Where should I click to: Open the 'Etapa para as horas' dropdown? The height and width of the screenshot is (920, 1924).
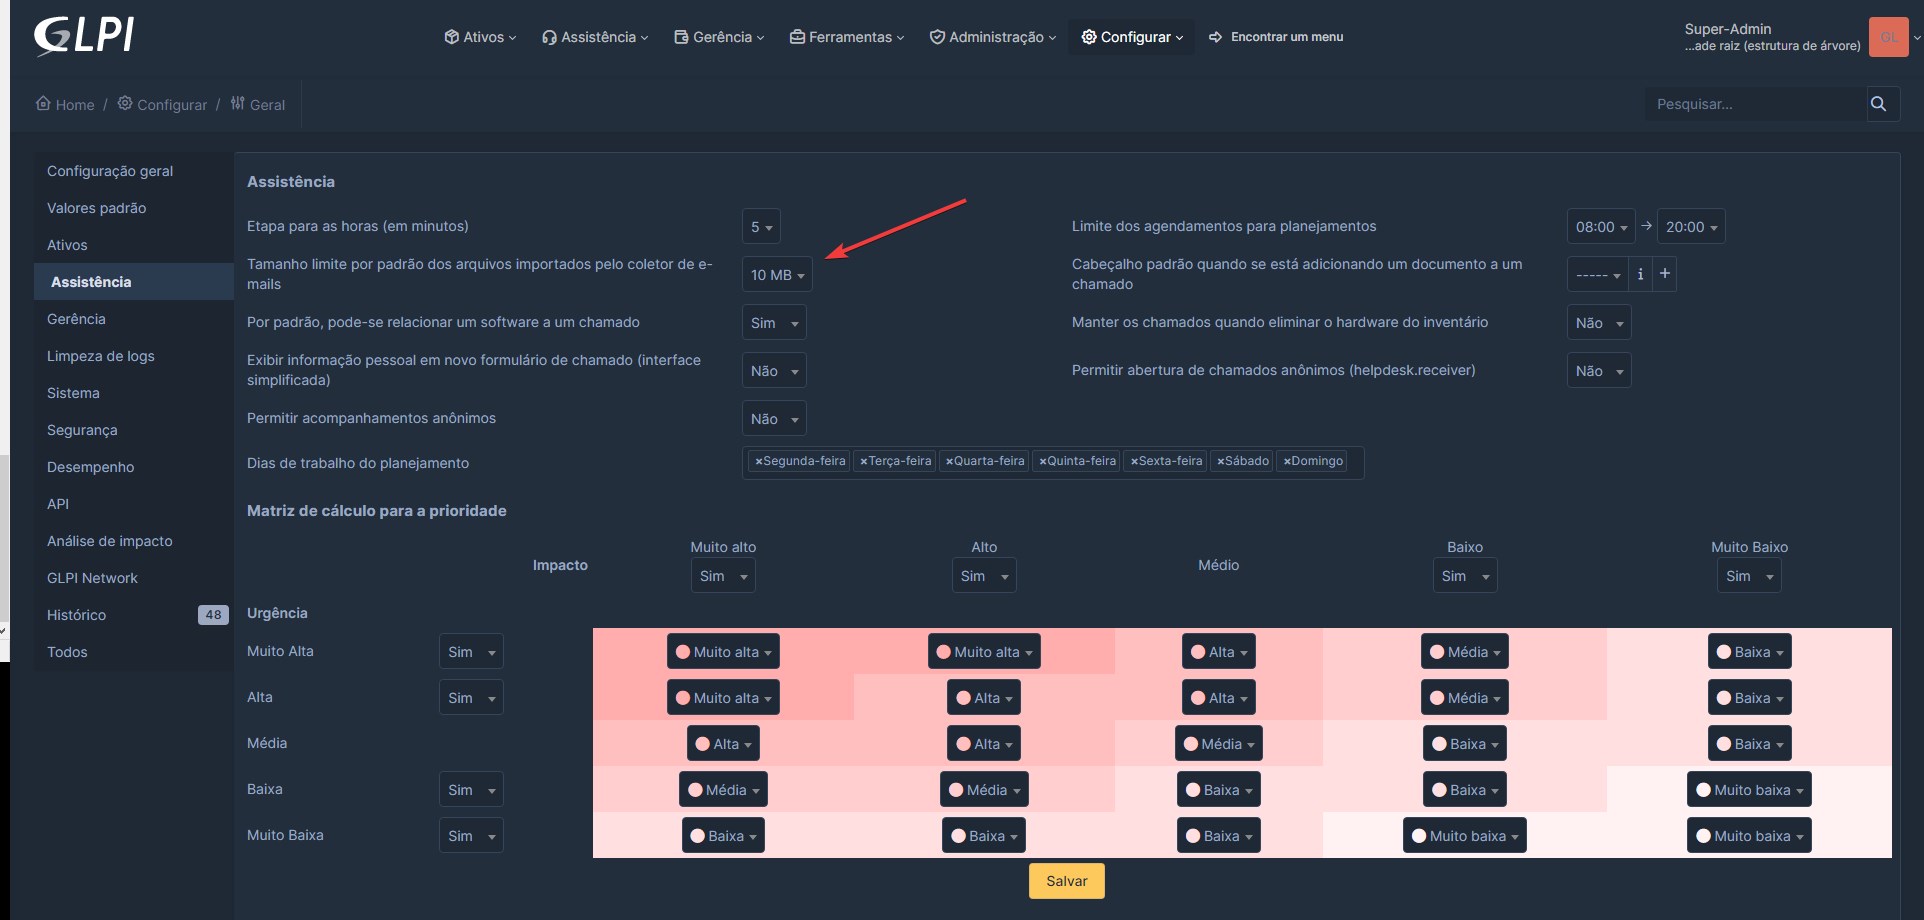(x=760, y=226)
